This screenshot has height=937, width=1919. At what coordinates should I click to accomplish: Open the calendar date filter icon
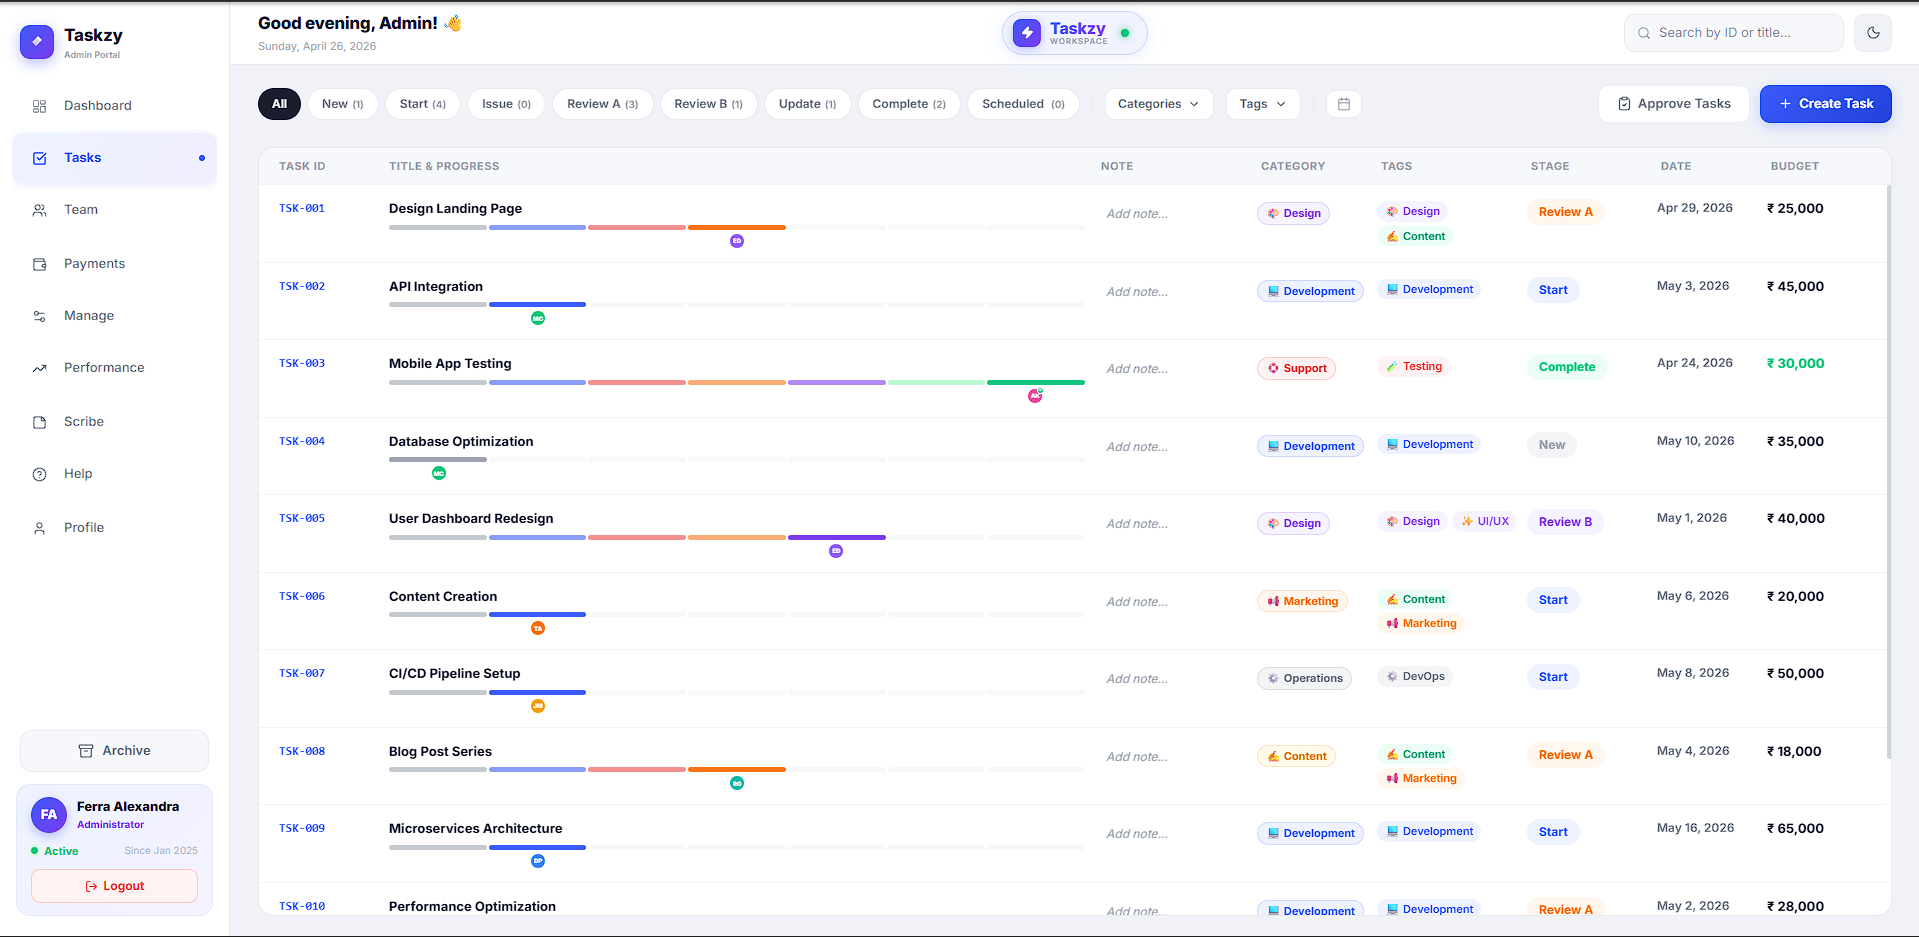click(x=1344, y=104)
